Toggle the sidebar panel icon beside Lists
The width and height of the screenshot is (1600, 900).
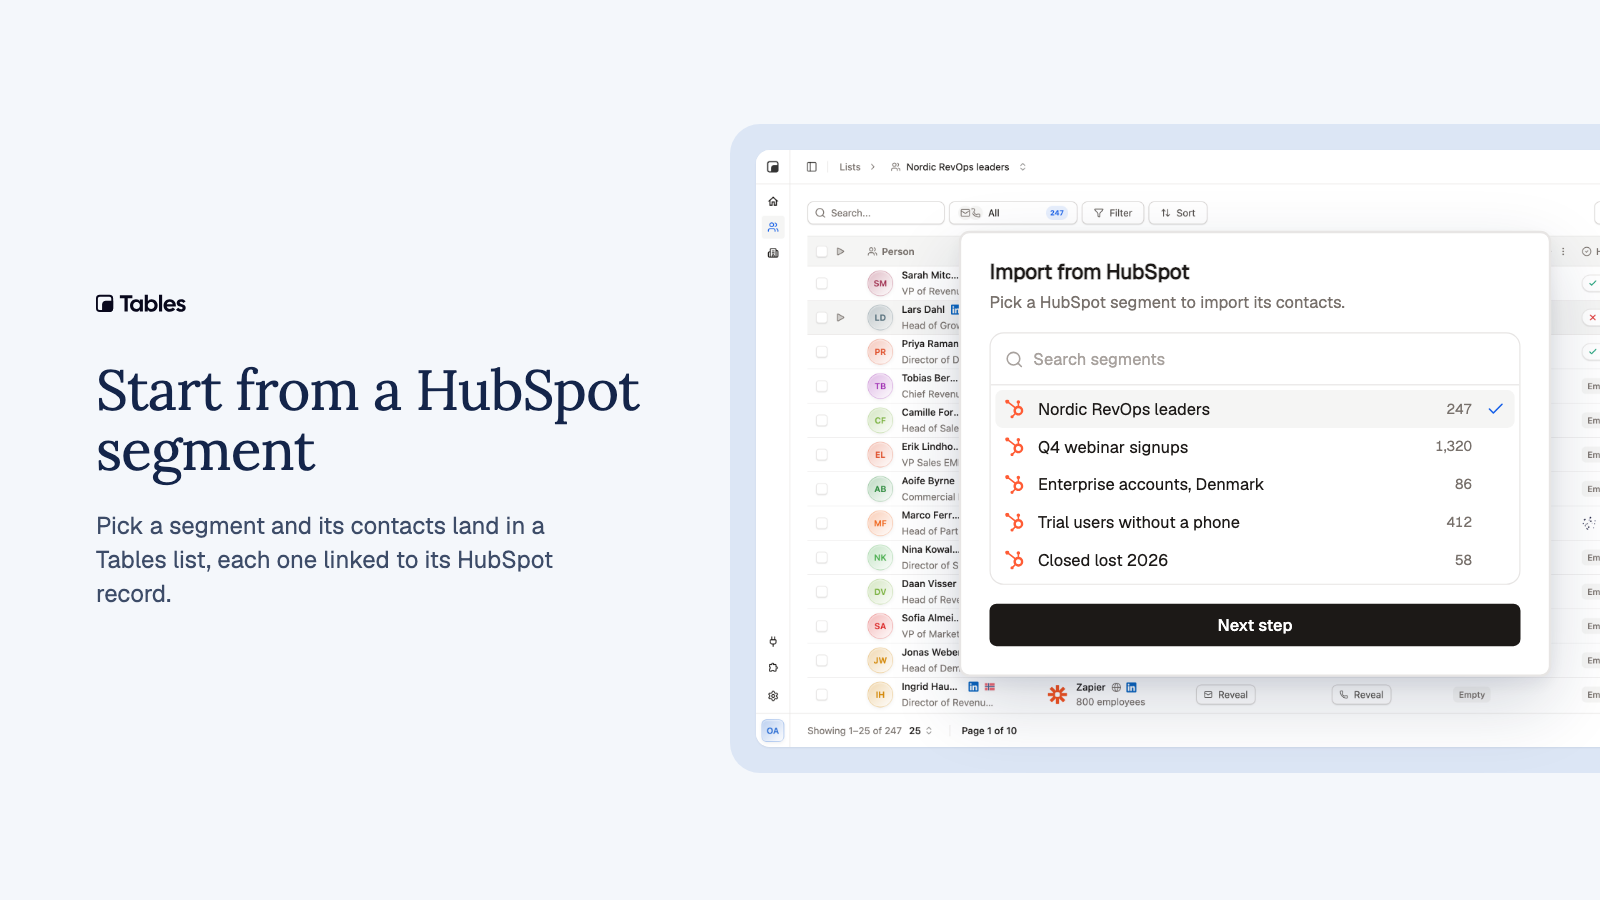812,167
